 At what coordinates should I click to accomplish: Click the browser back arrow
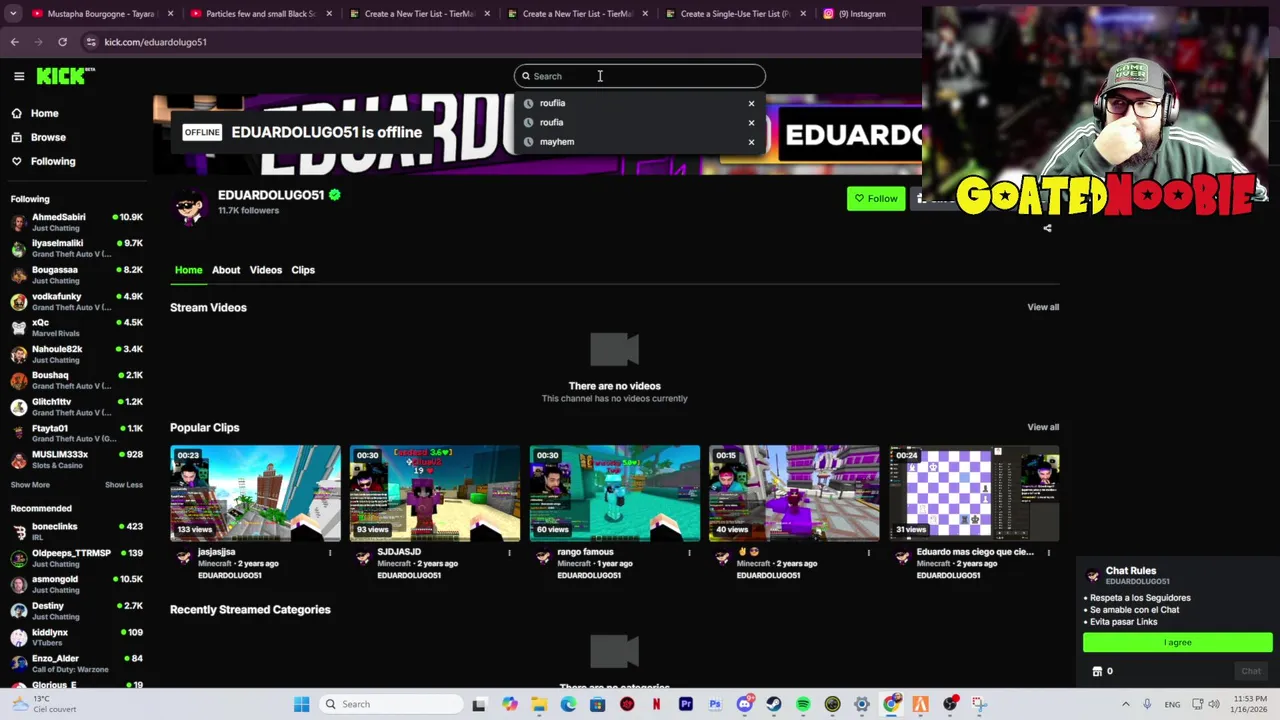point(15,42)
